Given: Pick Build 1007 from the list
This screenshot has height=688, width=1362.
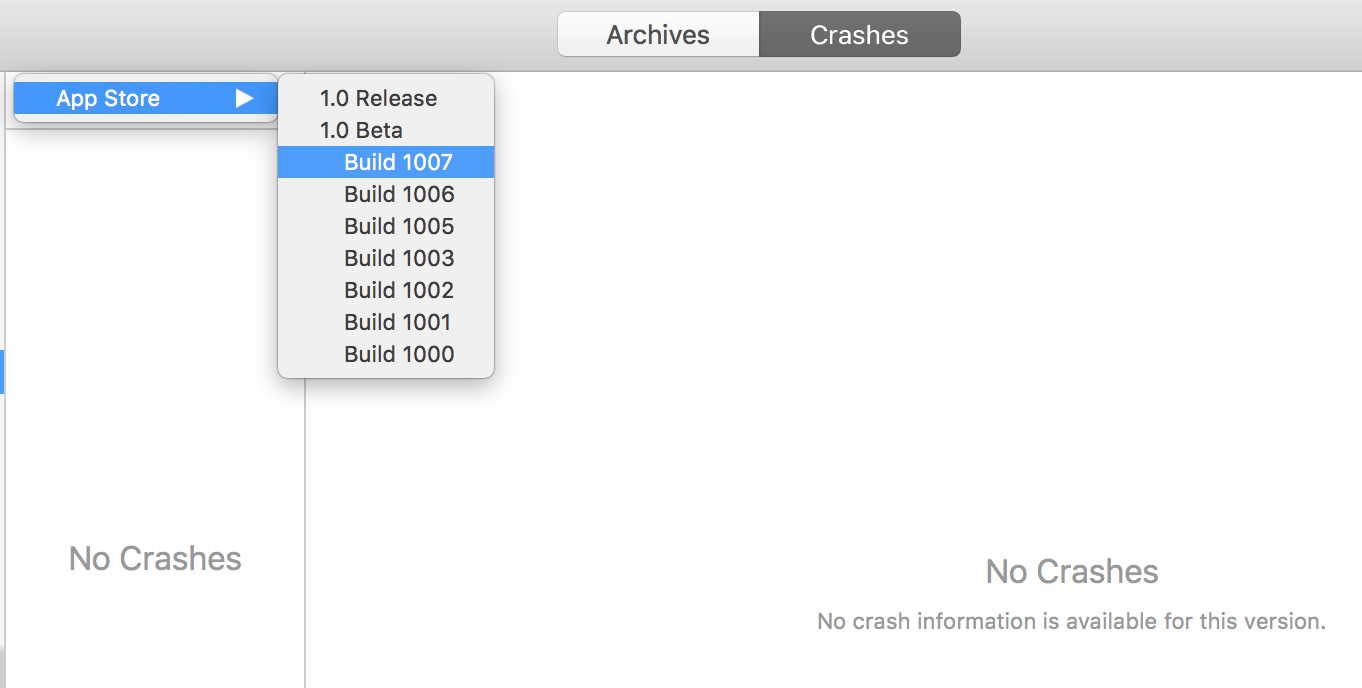Looking at the screenshot, I should coord(398,162).
